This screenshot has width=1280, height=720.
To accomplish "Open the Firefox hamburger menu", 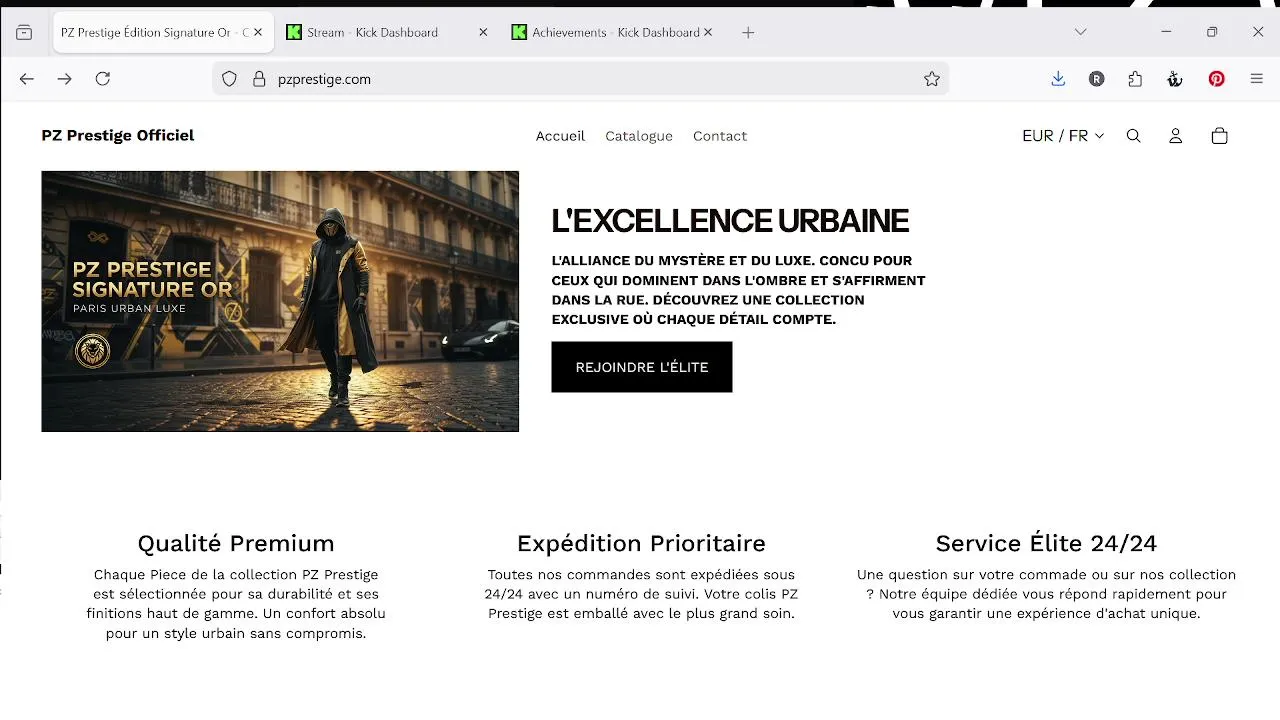I will pos(1257,79).
